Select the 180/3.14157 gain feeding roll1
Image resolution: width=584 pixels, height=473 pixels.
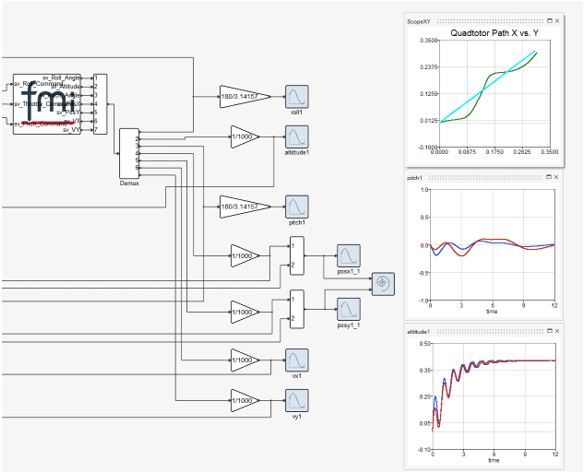point(245,96)
